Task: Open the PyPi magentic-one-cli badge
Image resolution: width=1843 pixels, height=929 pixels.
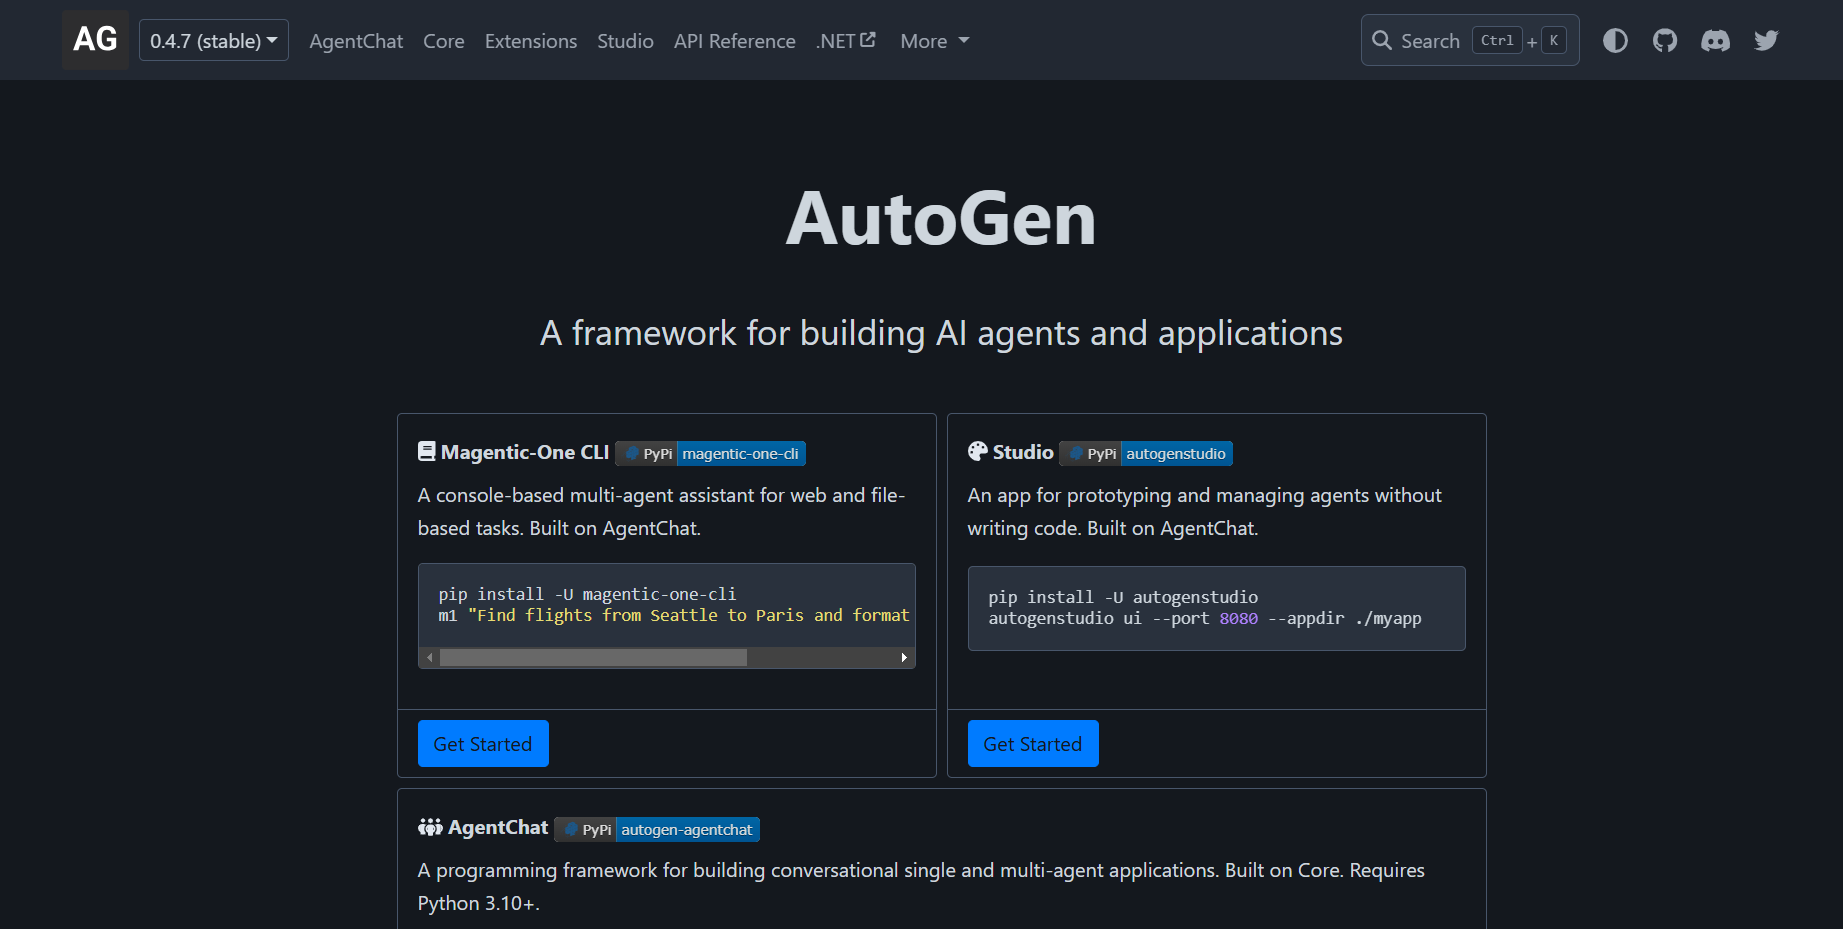Action: click(x=710, y=453)
